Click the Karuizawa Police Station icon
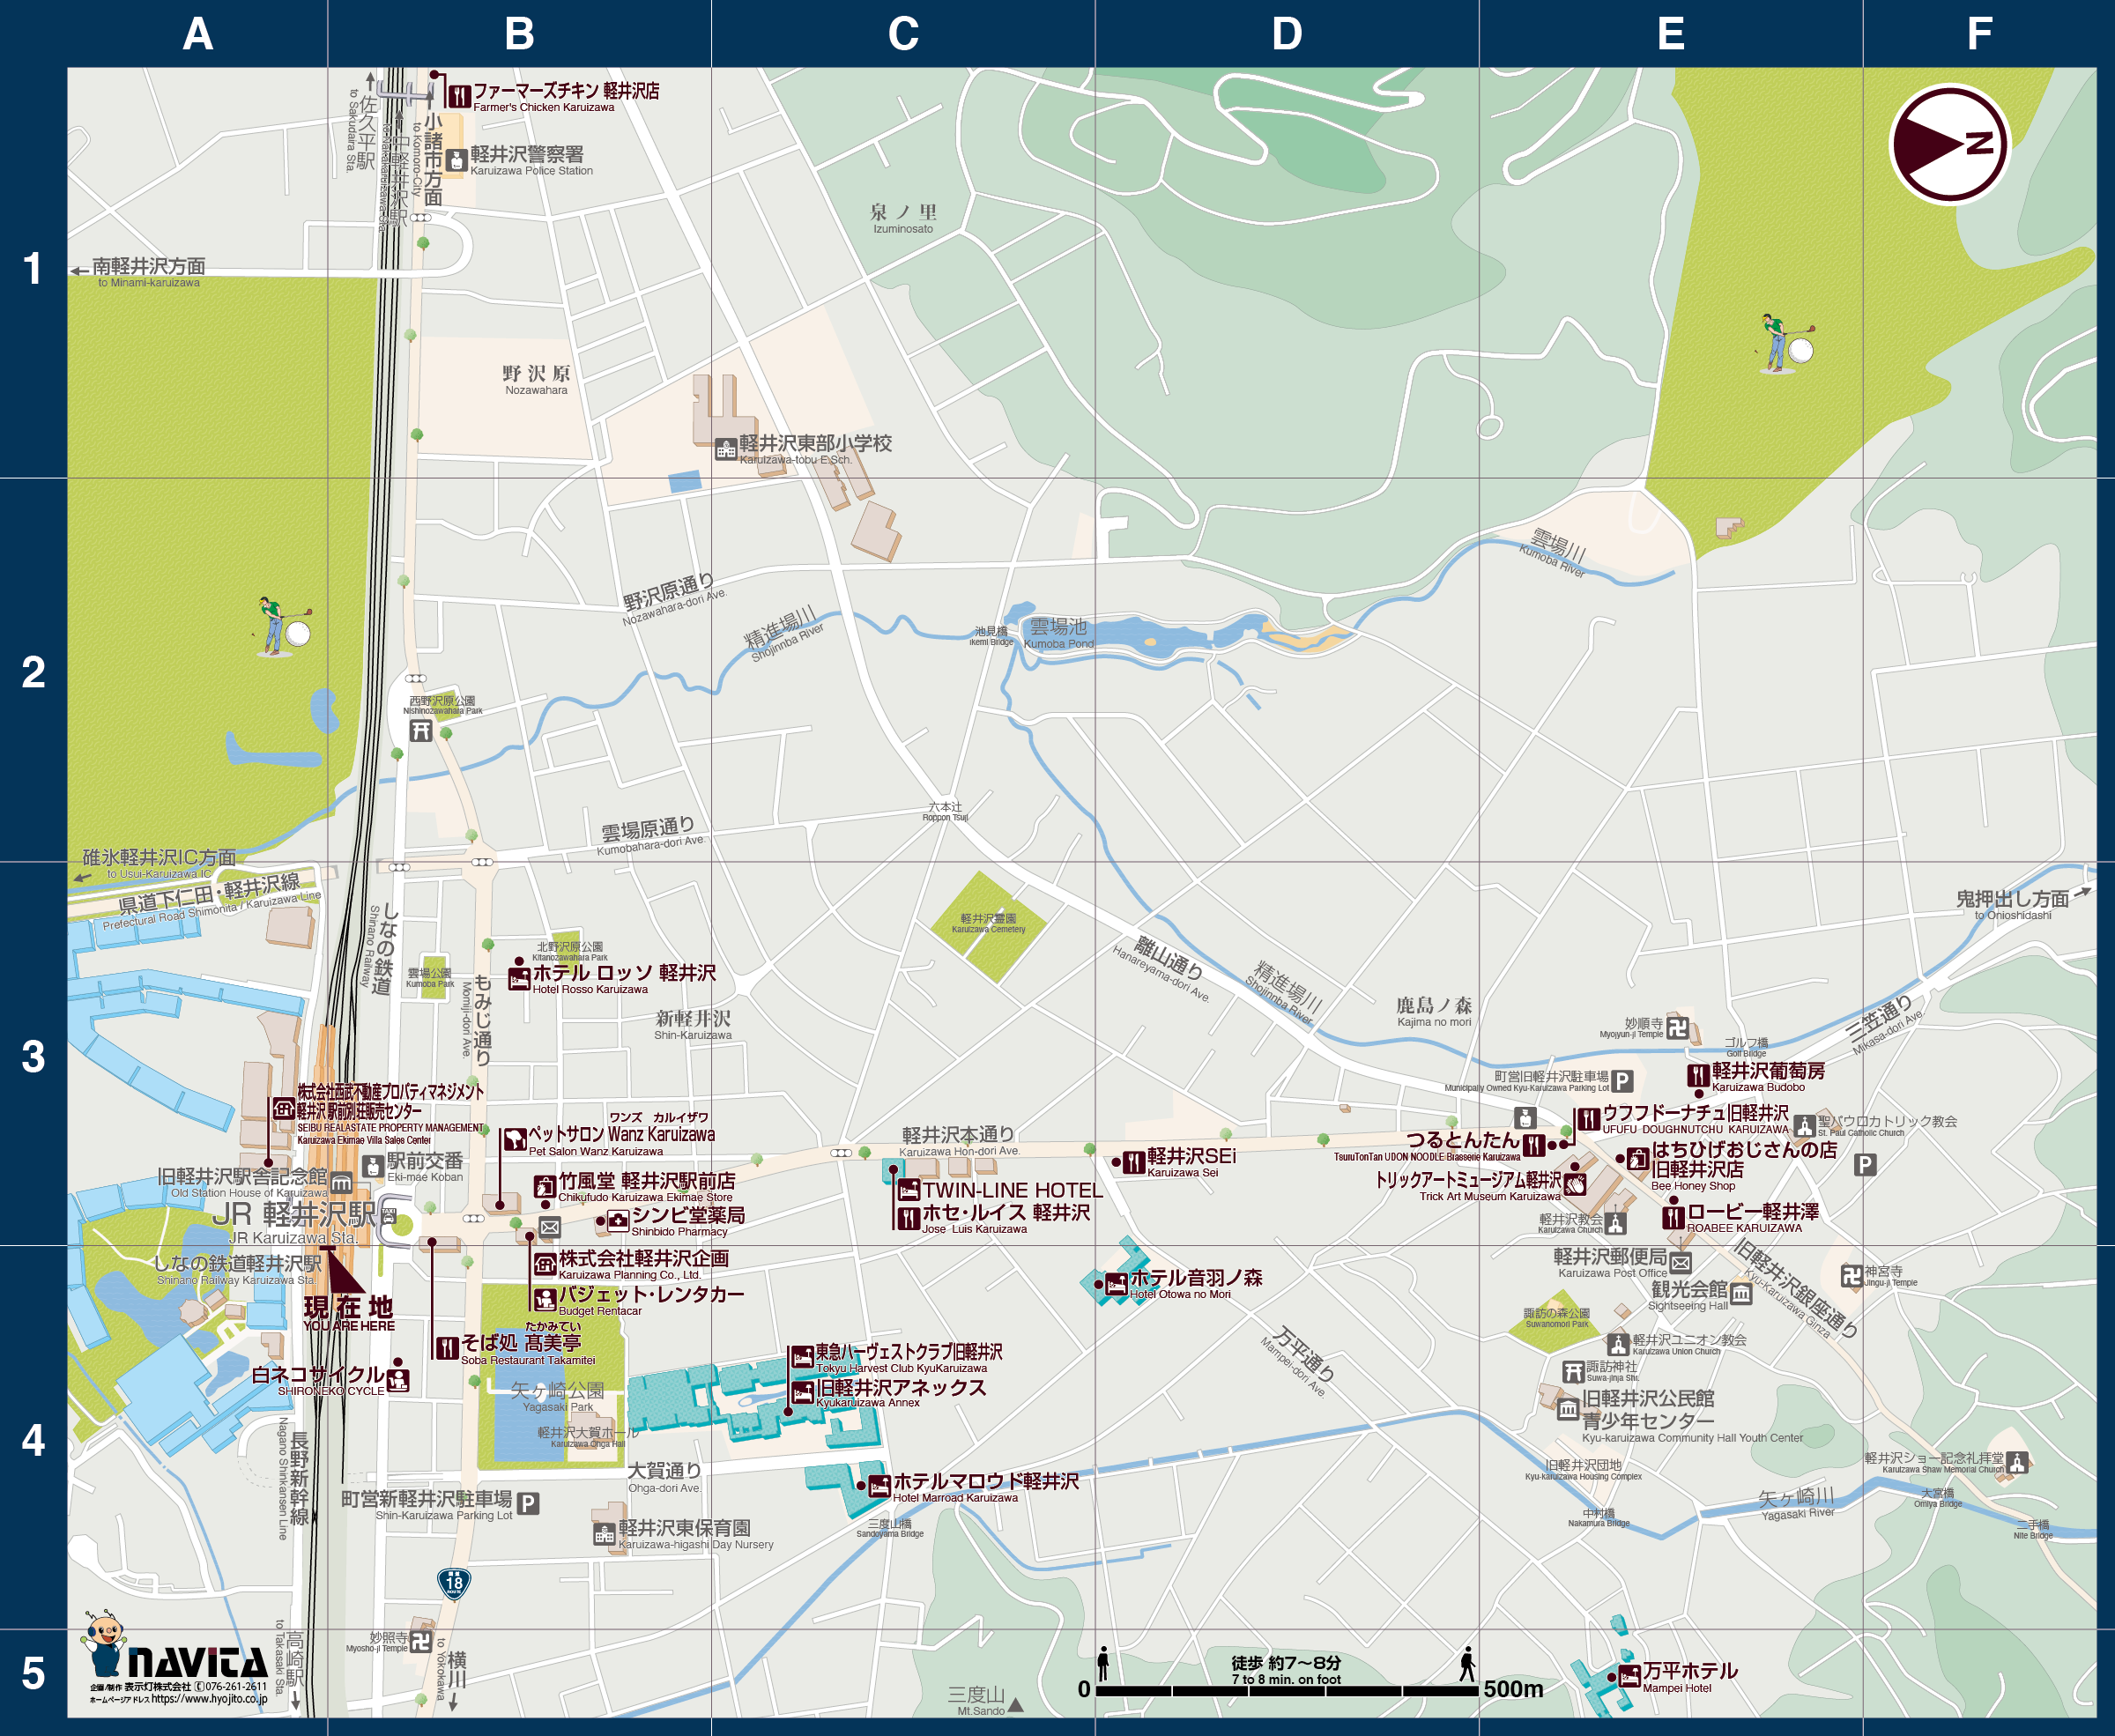The width and height of the screenshot is (2115, 1736). coord(456,160)
